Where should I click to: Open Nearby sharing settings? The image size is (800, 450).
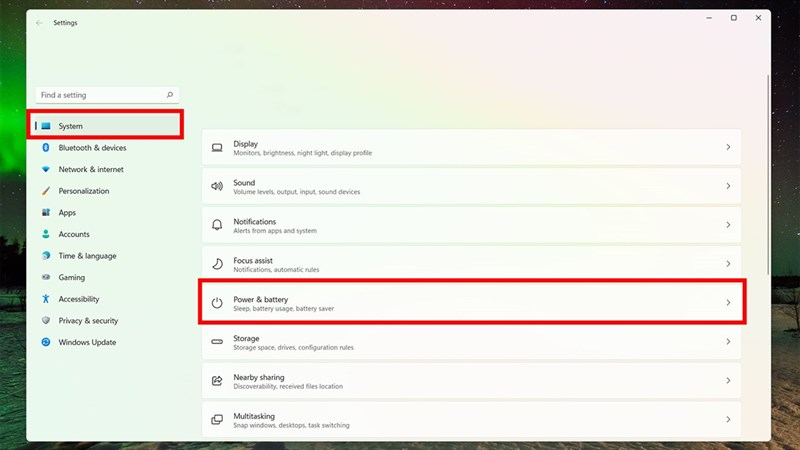pos(470,381)
